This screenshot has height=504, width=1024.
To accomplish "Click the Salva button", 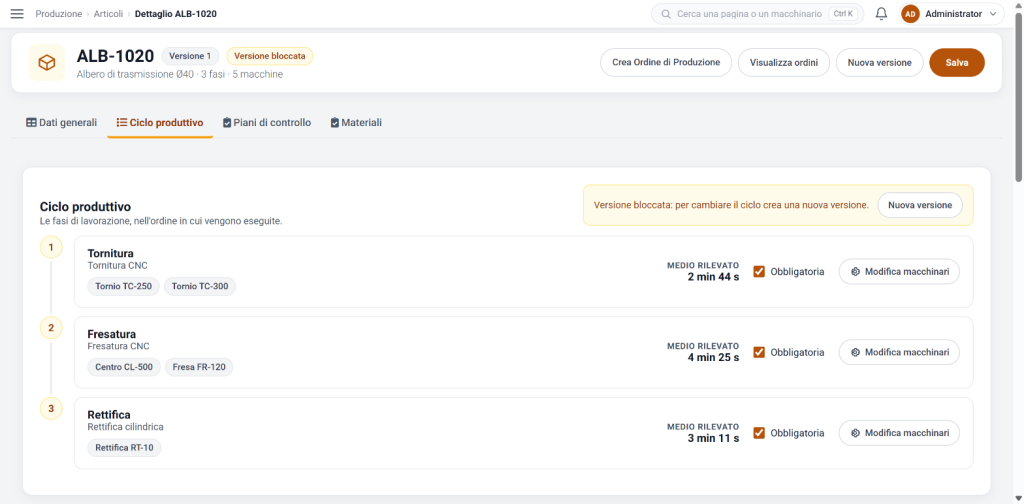I will pos(957,63).
